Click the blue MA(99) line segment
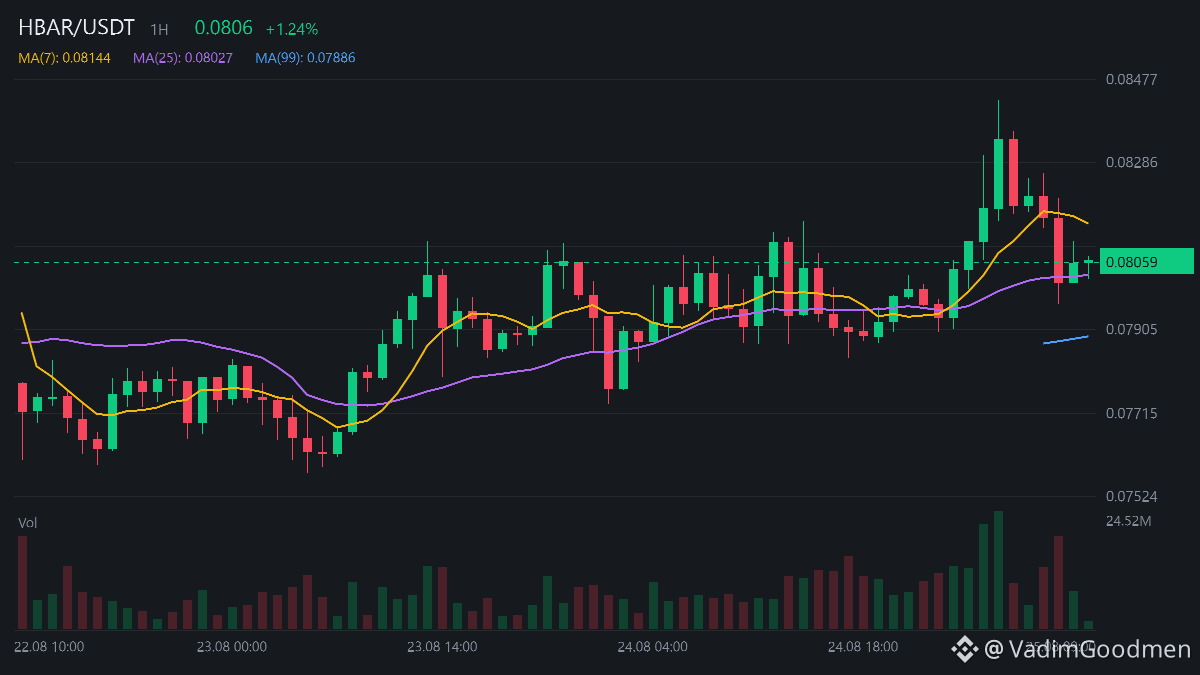The width and height of the screenshot is (1200, 675). 1065,340
